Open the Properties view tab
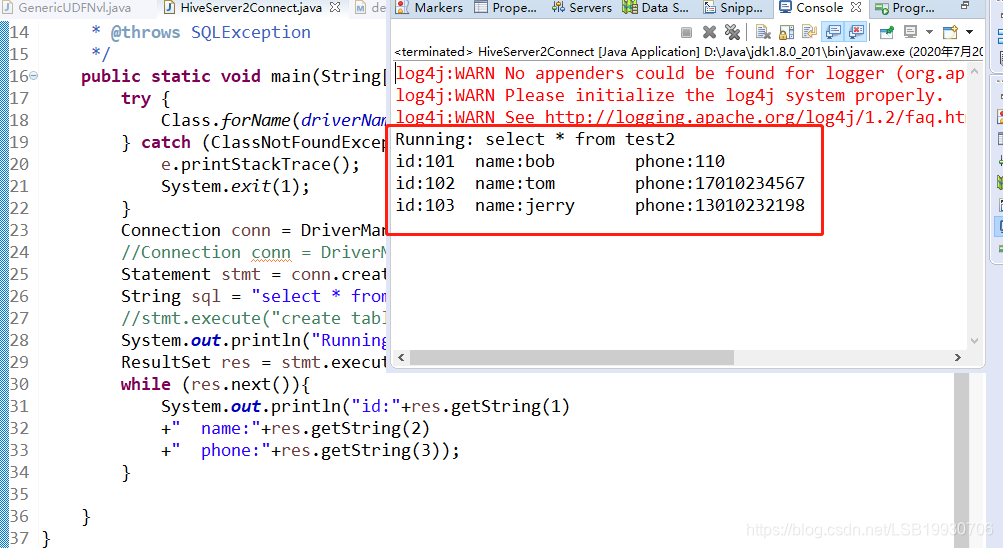The image size is (1003, 548). point(506,8)
